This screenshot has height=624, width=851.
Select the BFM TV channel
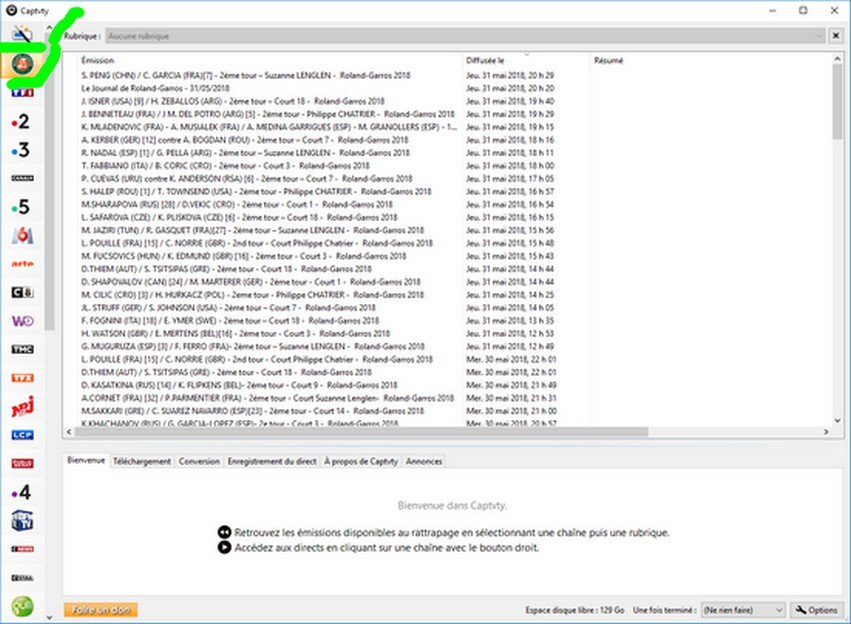(x=22, y=521)
